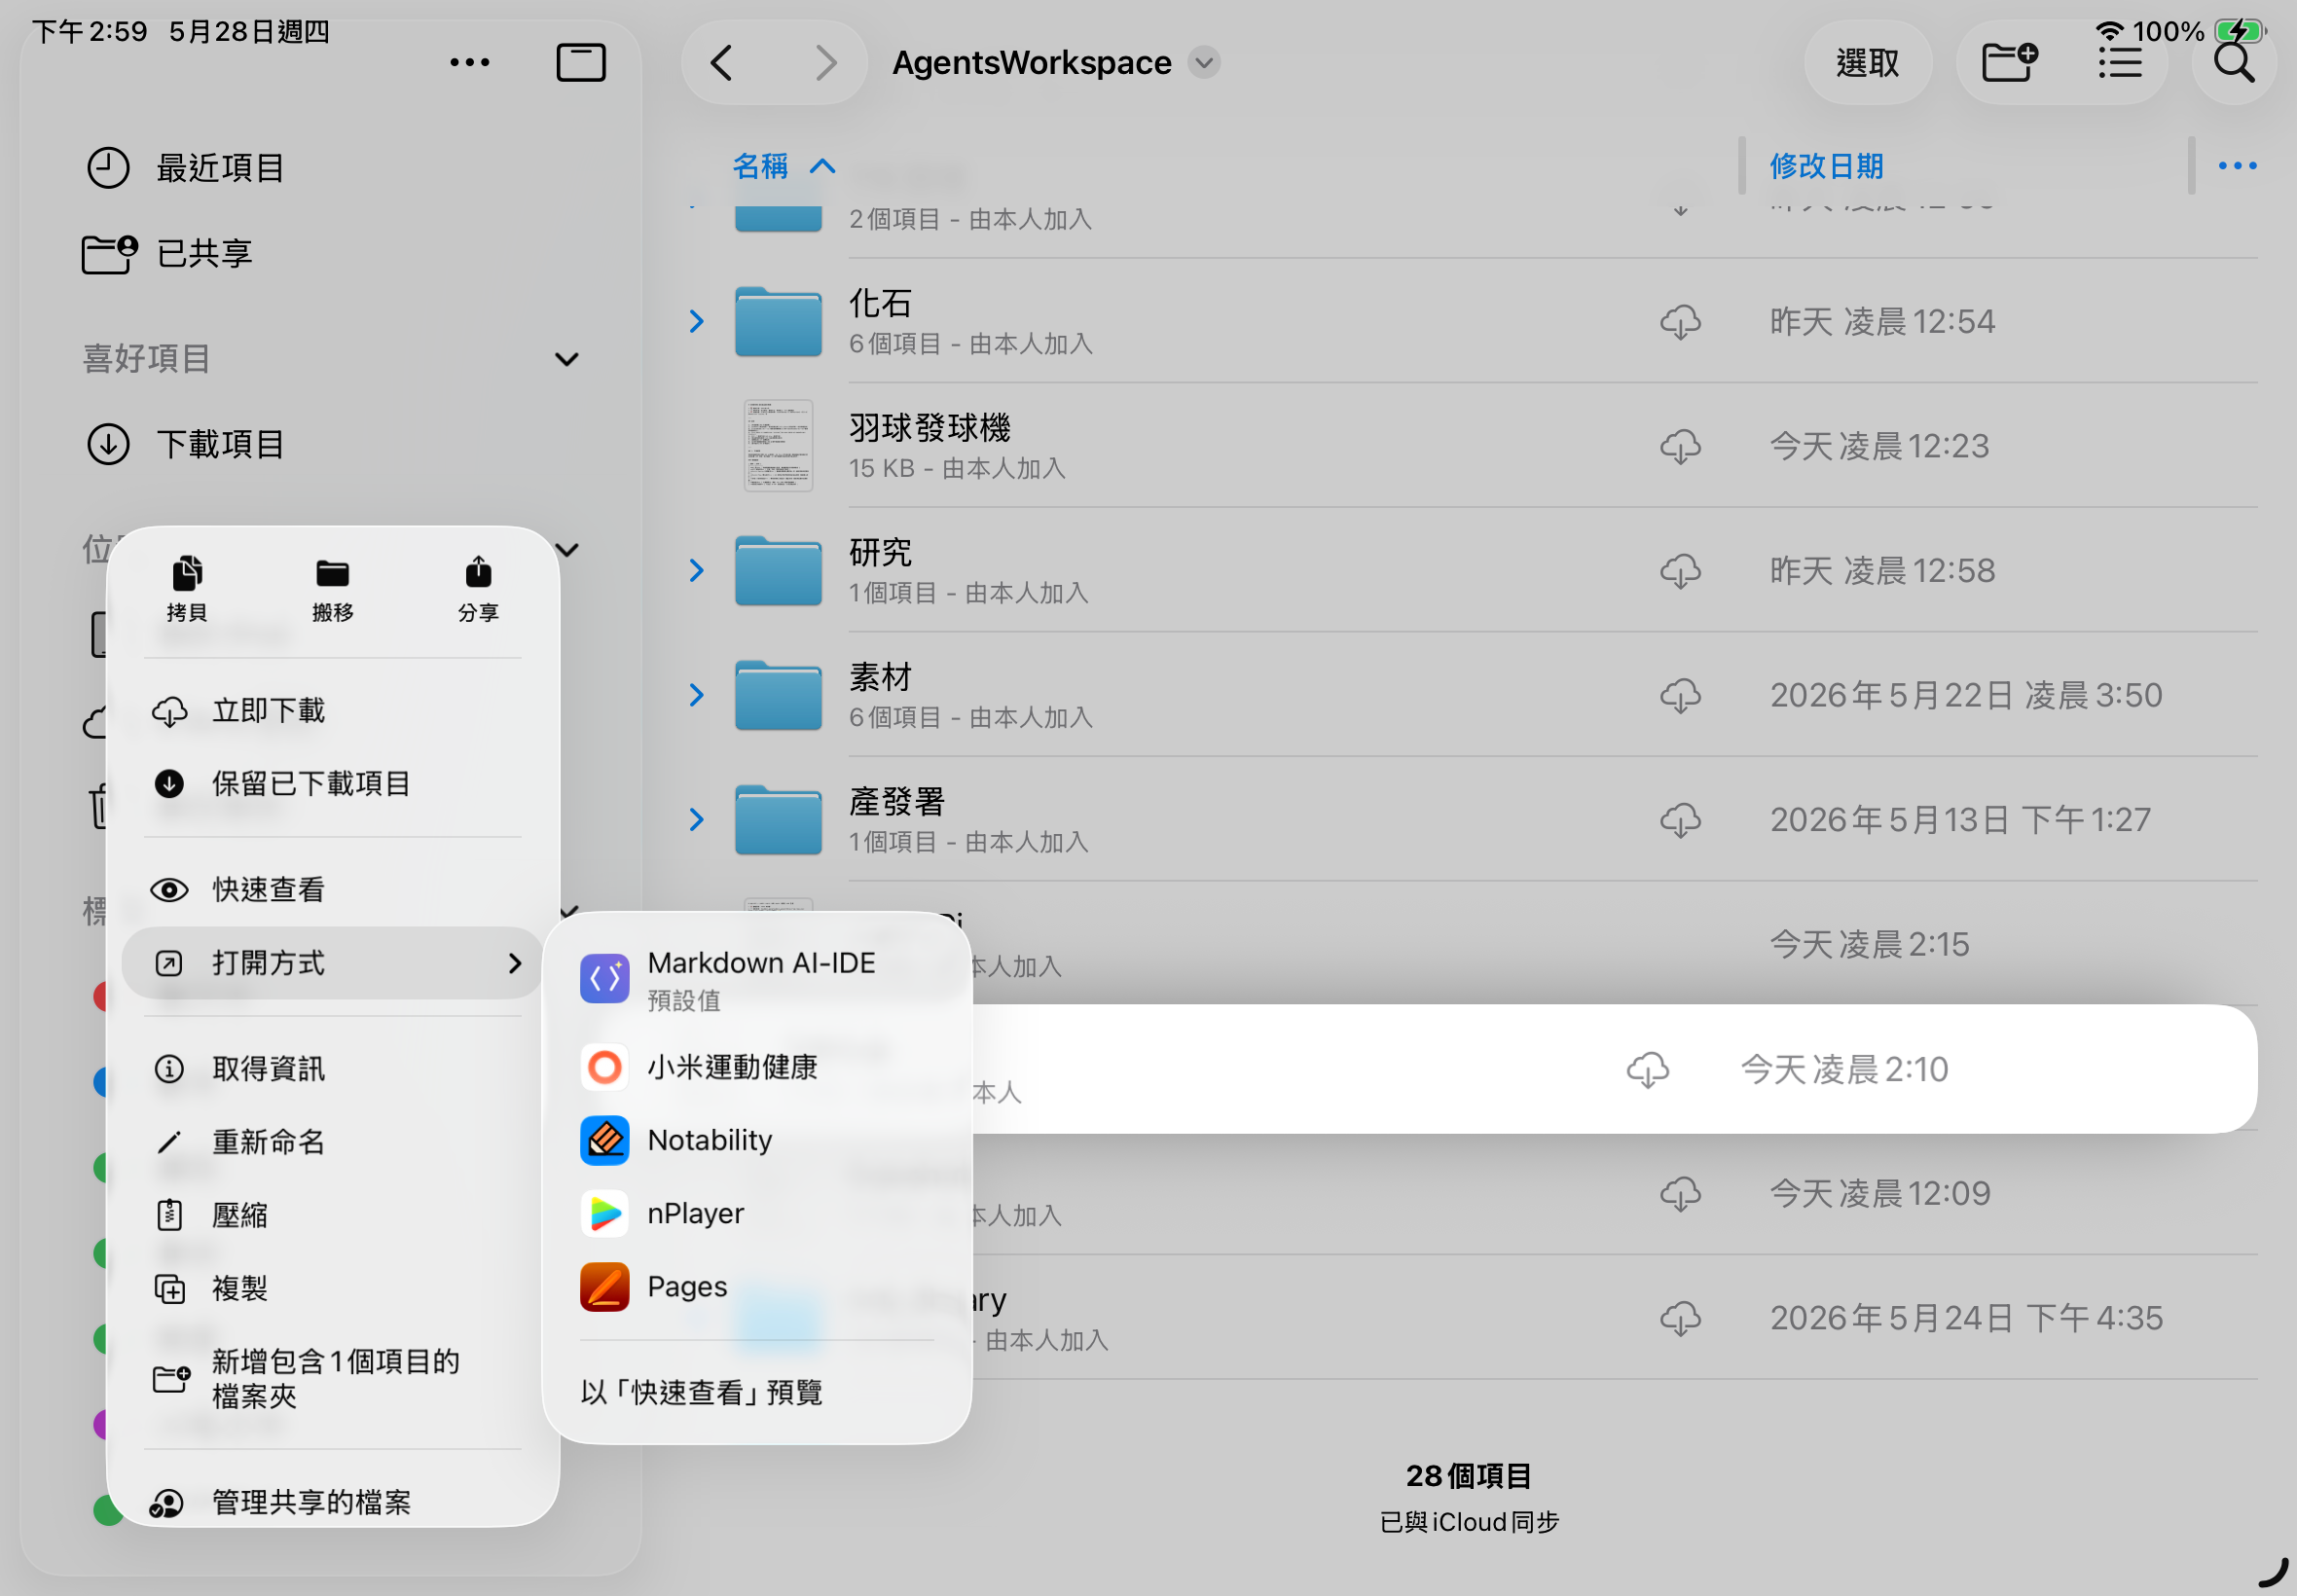This screenshot has width=2297, height=1596.
Task: Open with 小米運動健康 app
Action: (757, 1067)
